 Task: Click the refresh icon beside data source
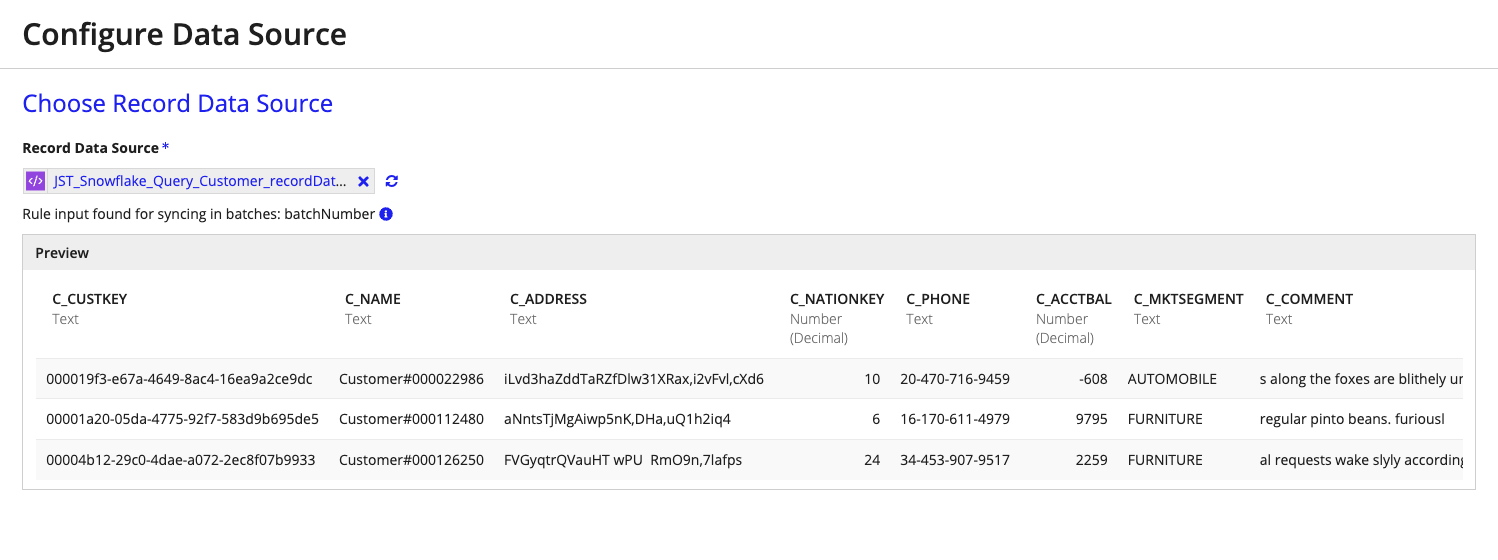(392, 181)
